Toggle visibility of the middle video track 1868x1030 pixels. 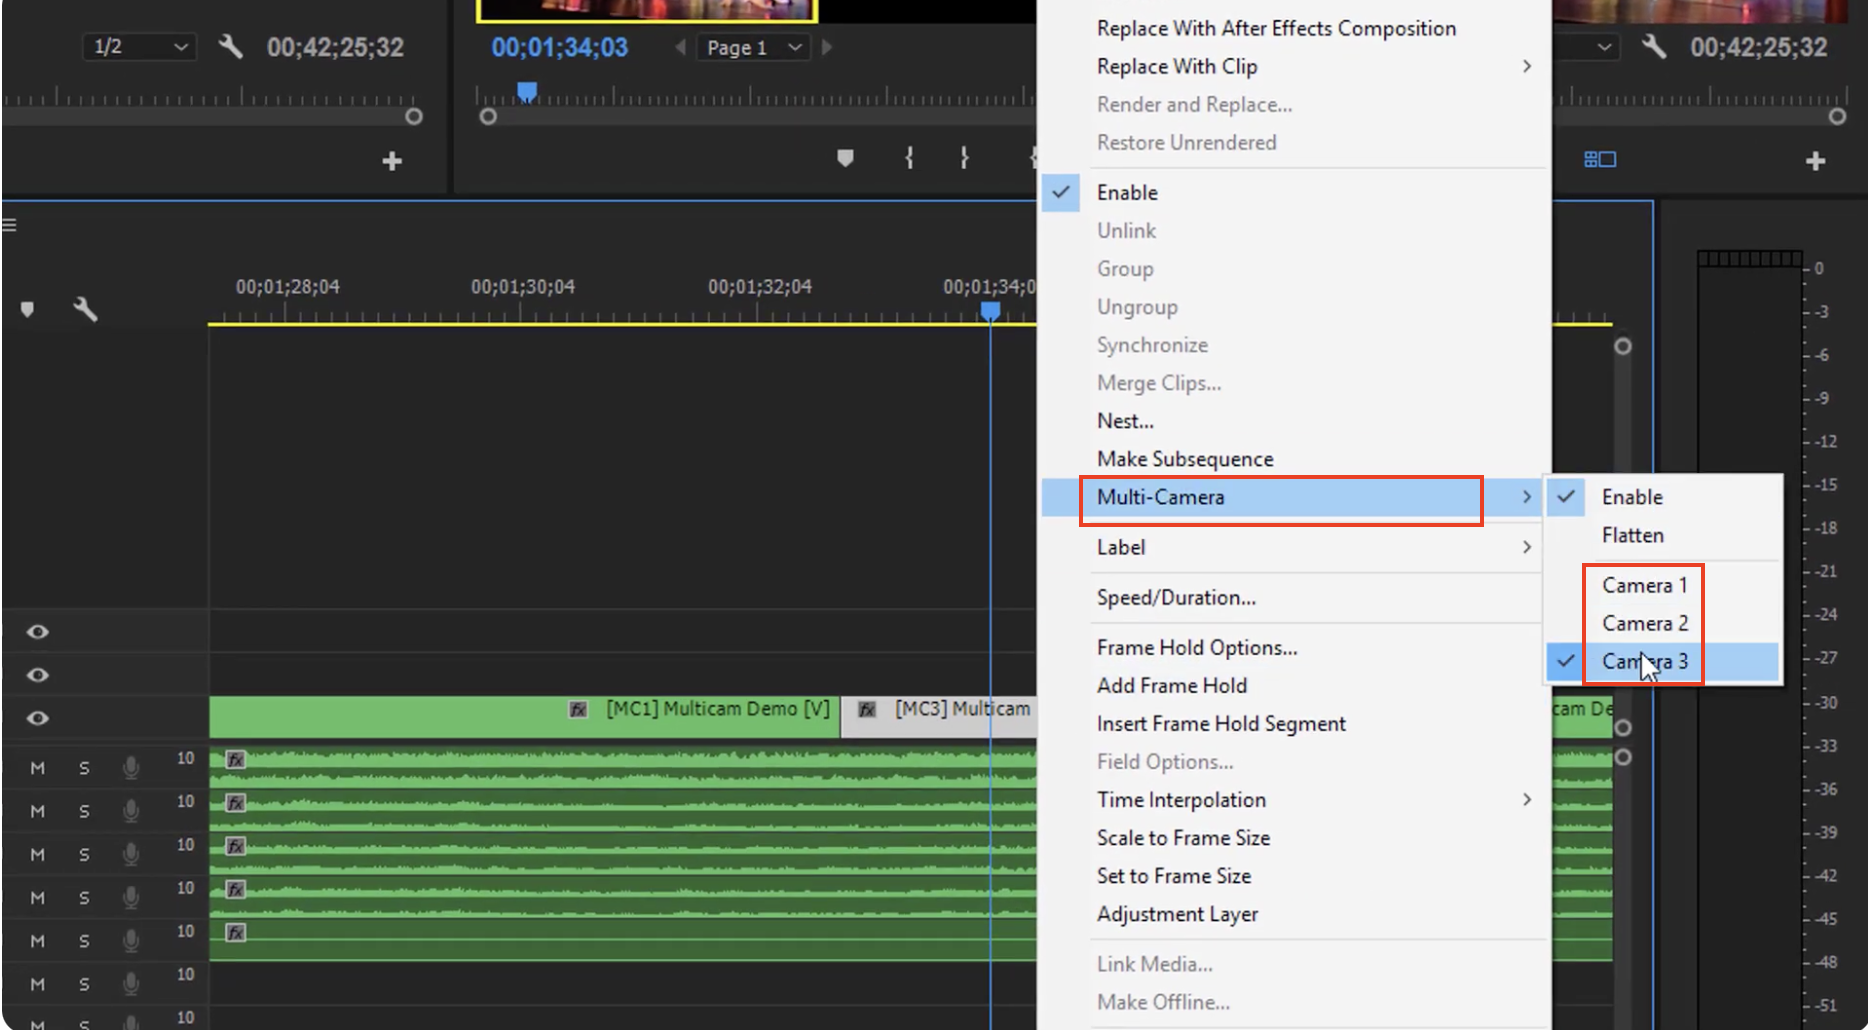point(38,675)
